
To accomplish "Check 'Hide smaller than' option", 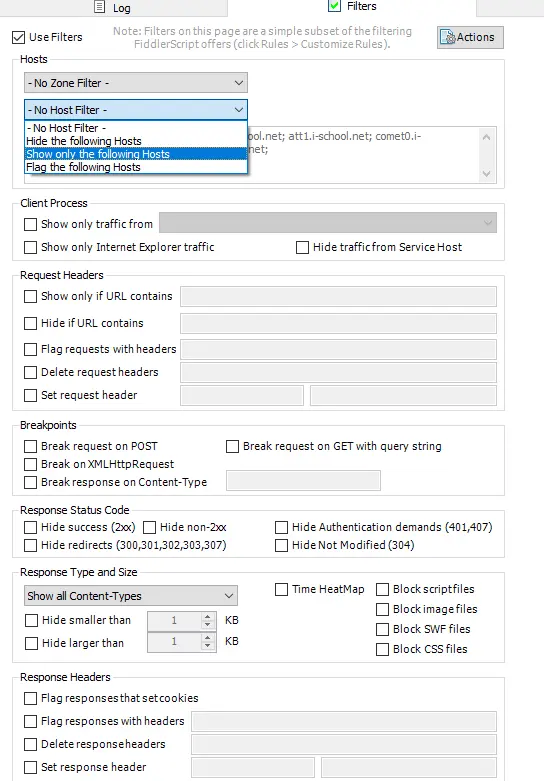I will [31, 621].
